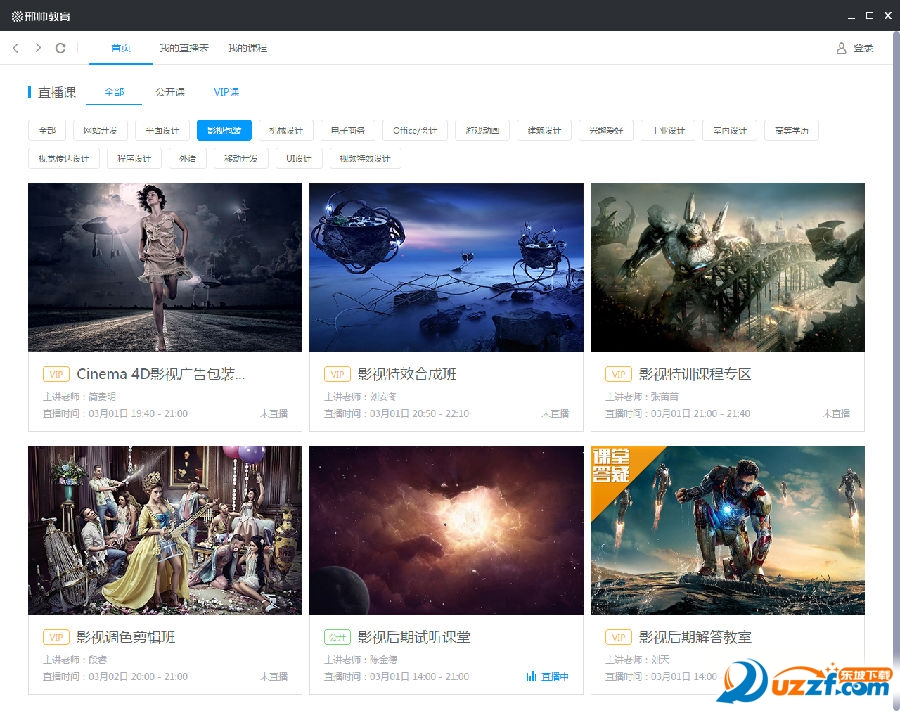Select the VIP课 tab

(226, 92)
